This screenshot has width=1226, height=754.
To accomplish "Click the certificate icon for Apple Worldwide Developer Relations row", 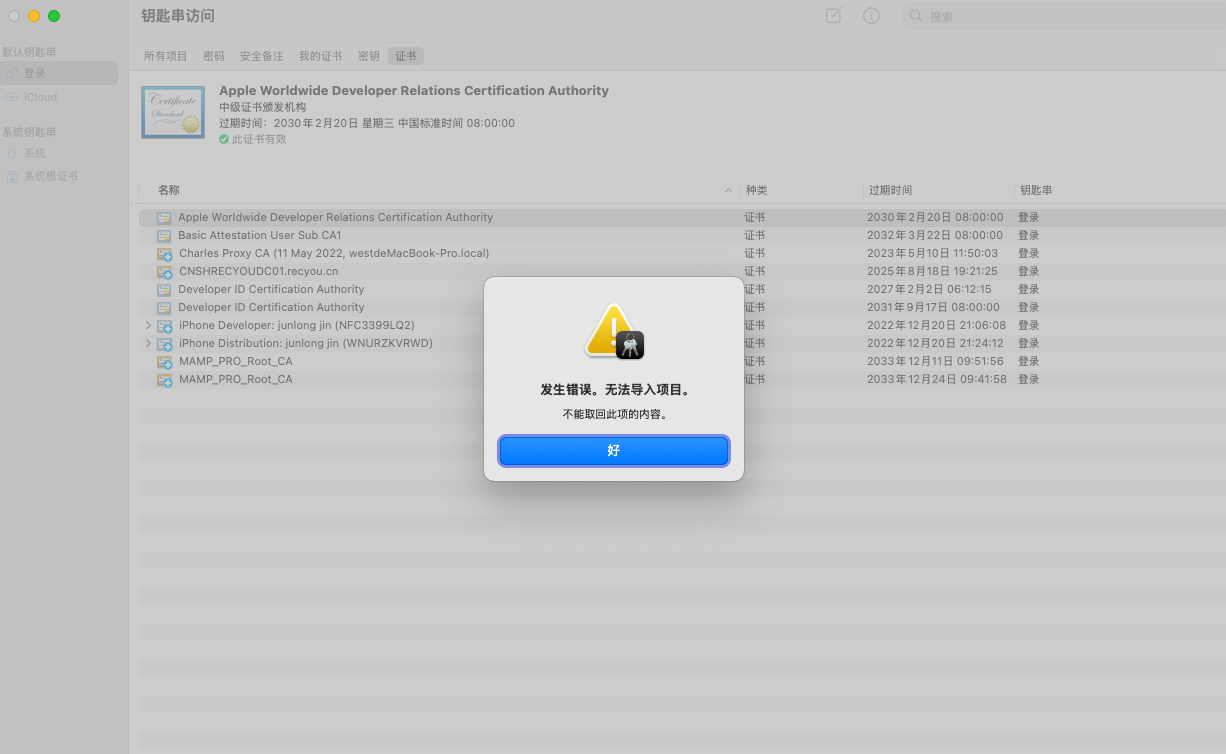I will pos(164,217).
